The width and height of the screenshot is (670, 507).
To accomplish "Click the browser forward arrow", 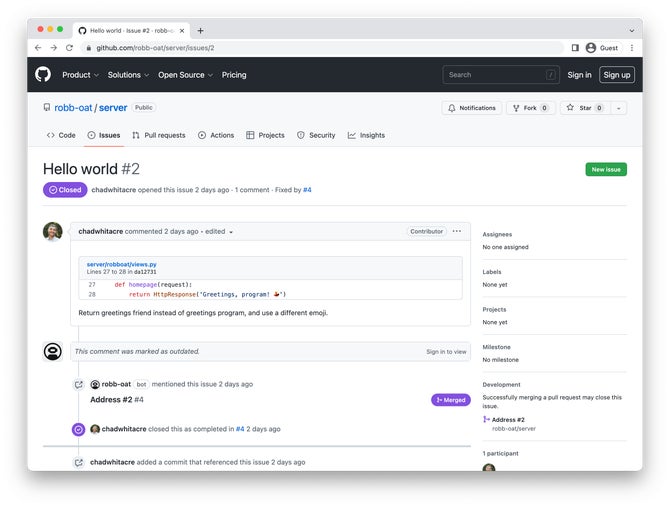I will click(x=53, y=48).
